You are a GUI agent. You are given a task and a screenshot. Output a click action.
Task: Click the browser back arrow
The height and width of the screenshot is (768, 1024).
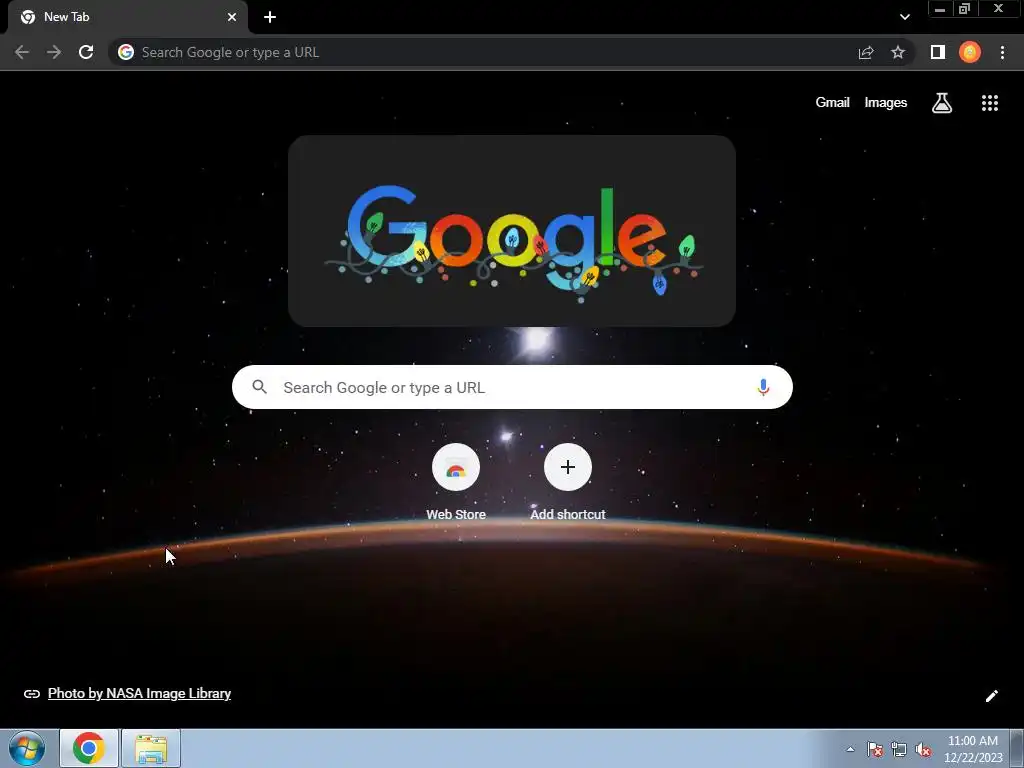pyautogui.click(x=22, y=52)
